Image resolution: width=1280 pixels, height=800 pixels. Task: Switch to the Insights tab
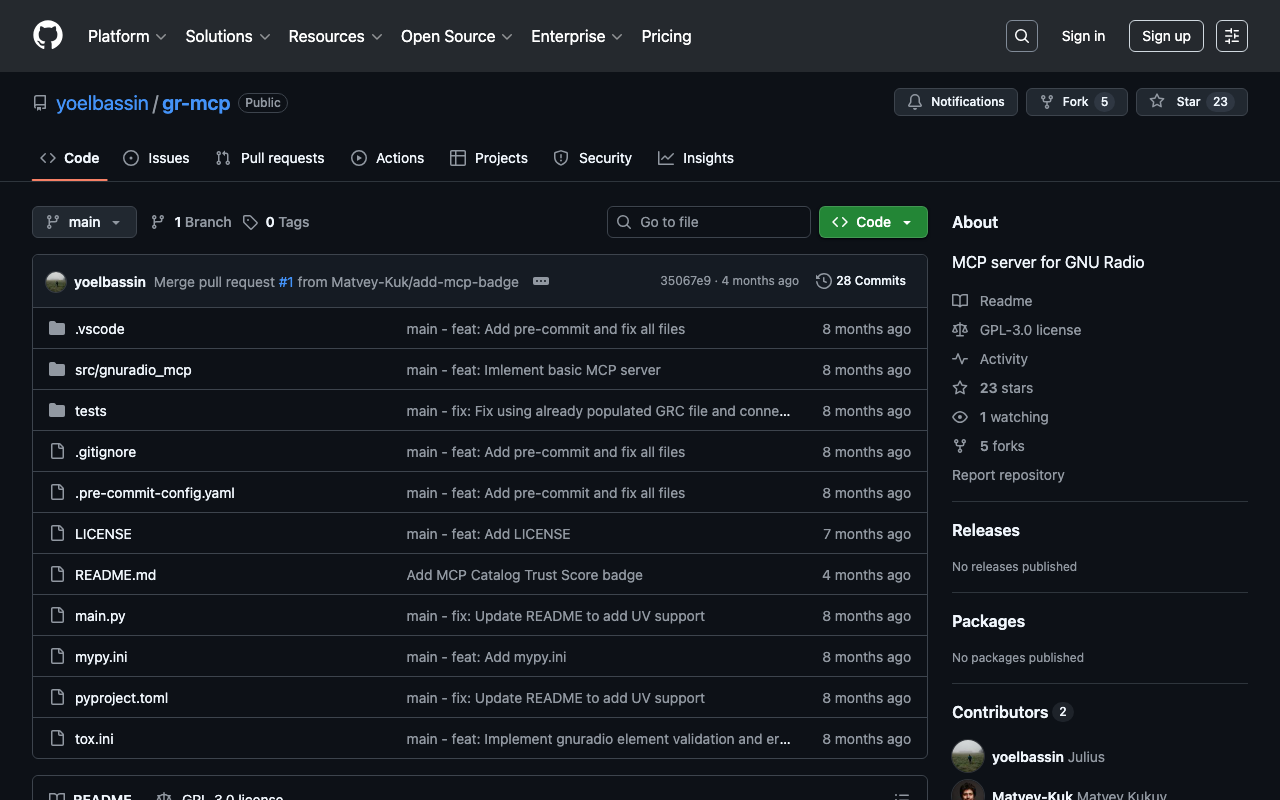696,158
